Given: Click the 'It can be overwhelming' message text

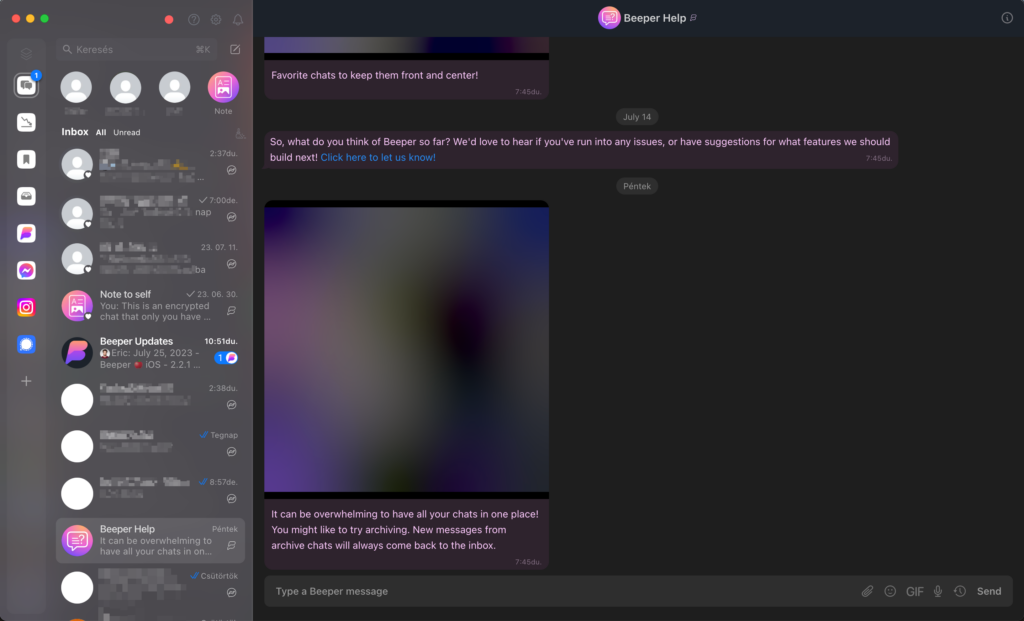Looking at the screenshot, I should (405, 530).
